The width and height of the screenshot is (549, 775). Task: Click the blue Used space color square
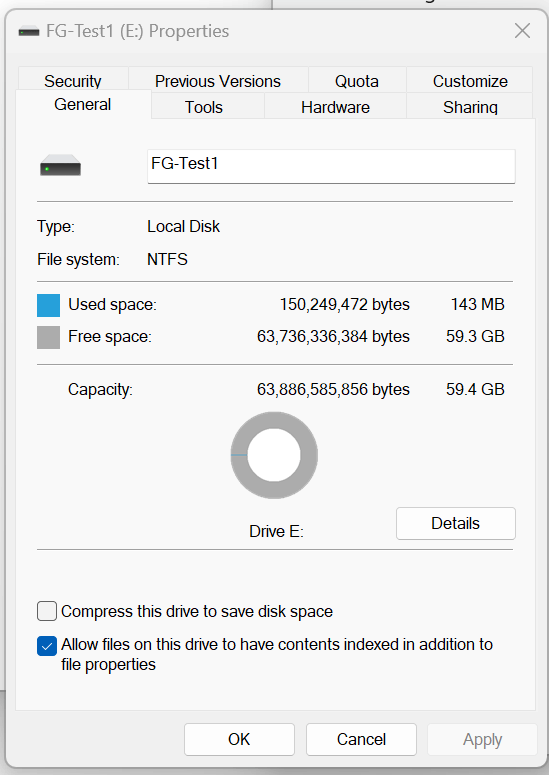pos(48,305)
